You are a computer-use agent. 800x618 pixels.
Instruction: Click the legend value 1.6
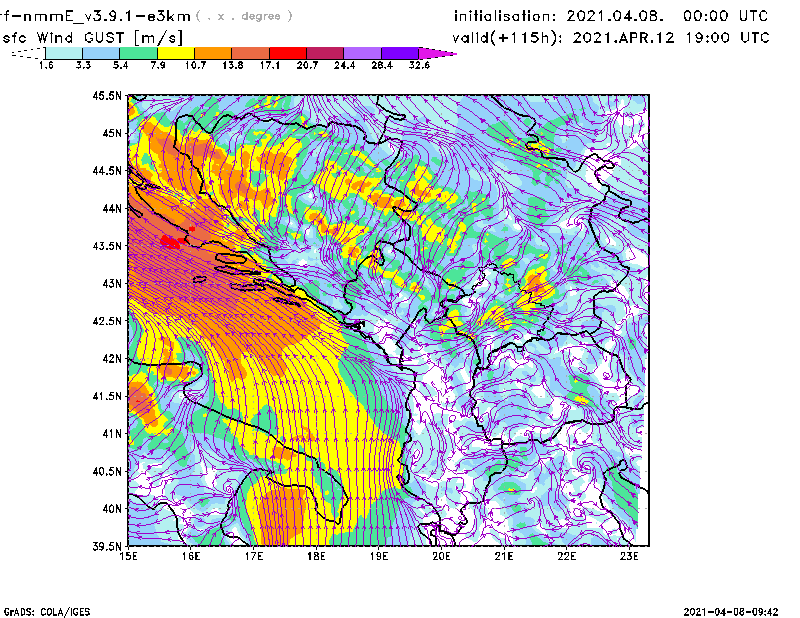[46, 65]
